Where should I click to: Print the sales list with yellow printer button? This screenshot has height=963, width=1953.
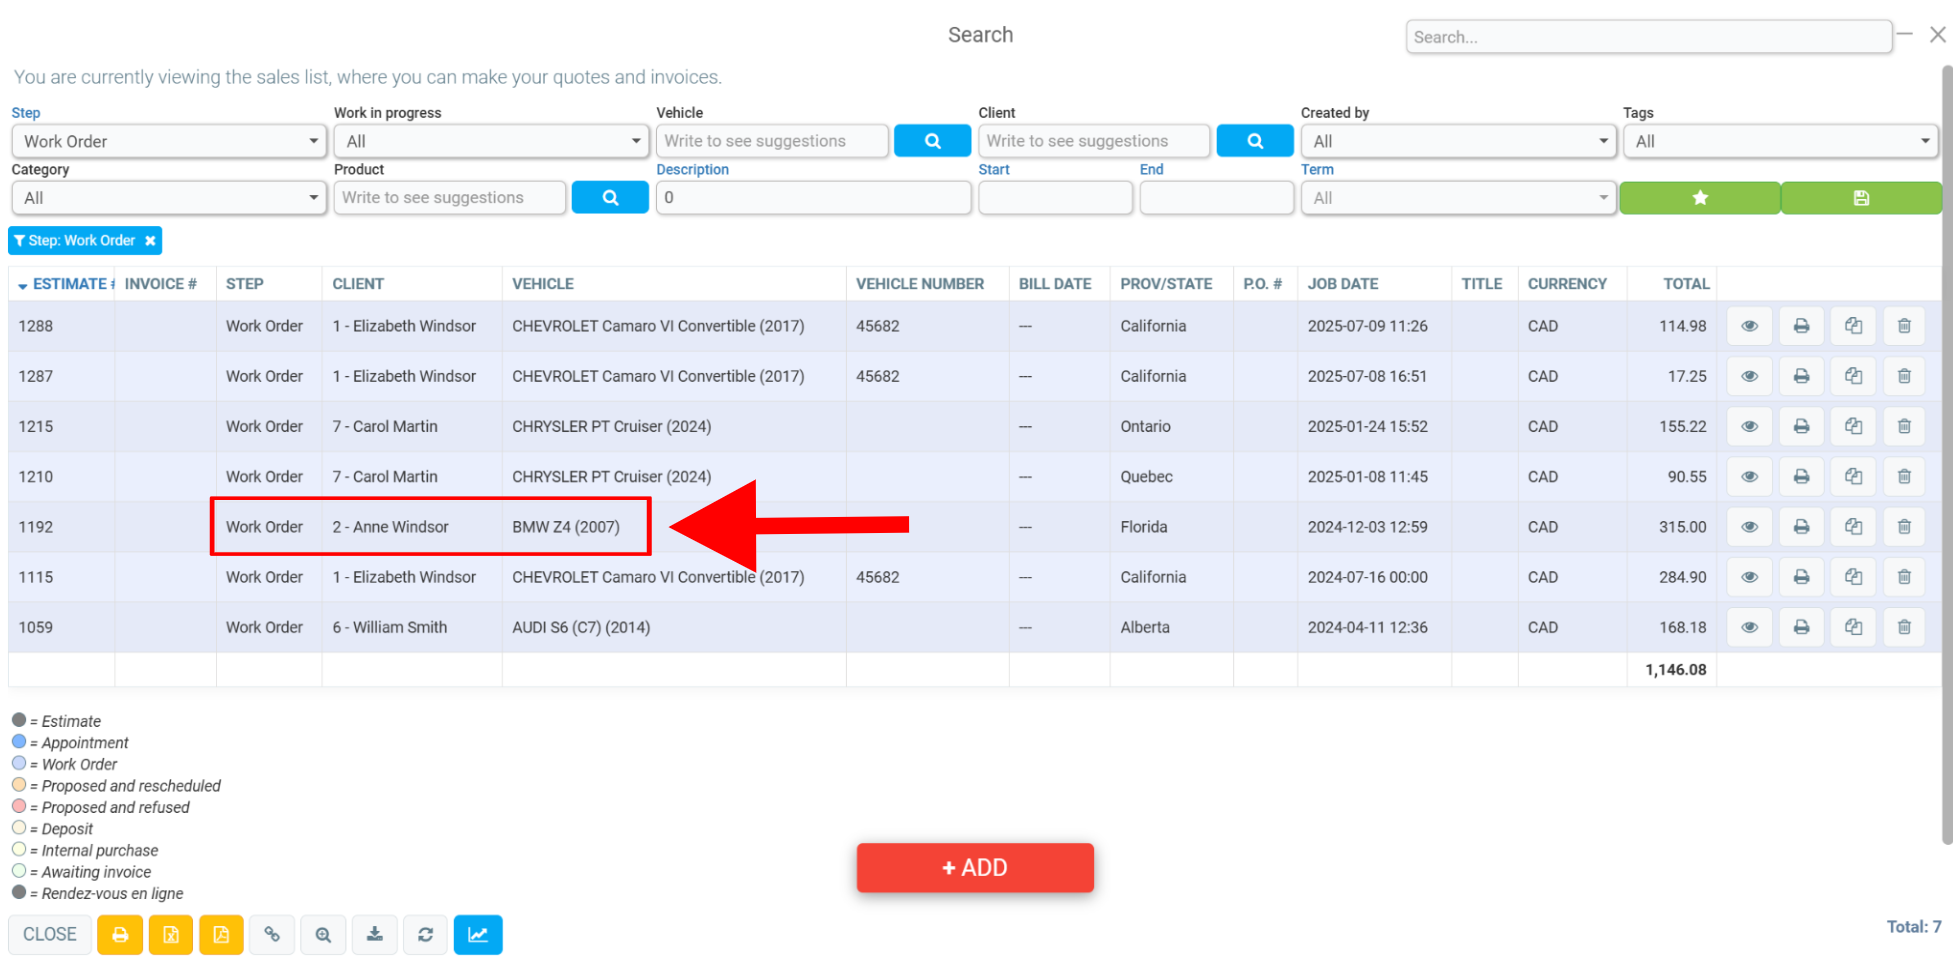click(x=120, y=935)
